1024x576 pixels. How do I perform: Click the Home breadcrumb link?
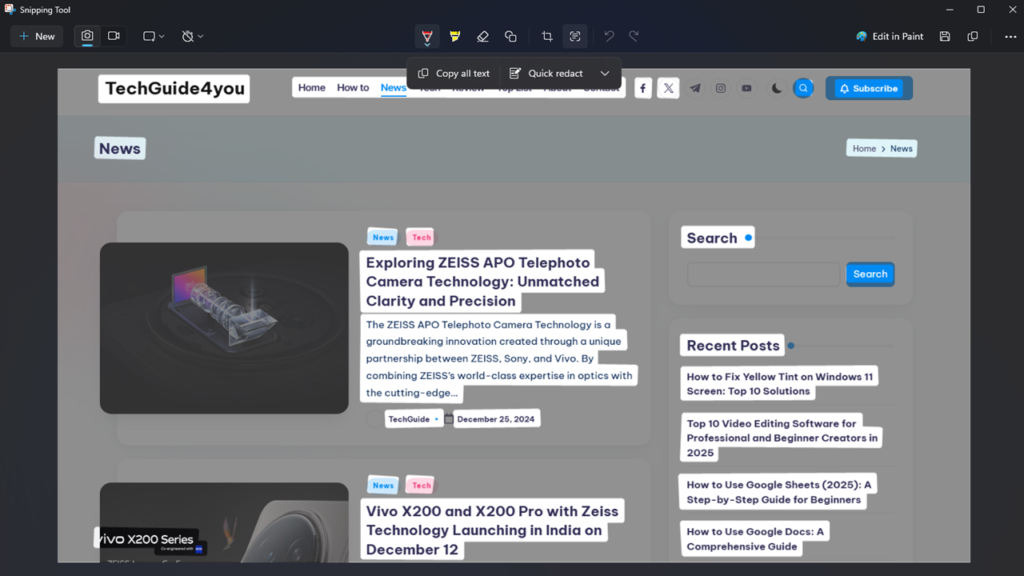point(864,149)
